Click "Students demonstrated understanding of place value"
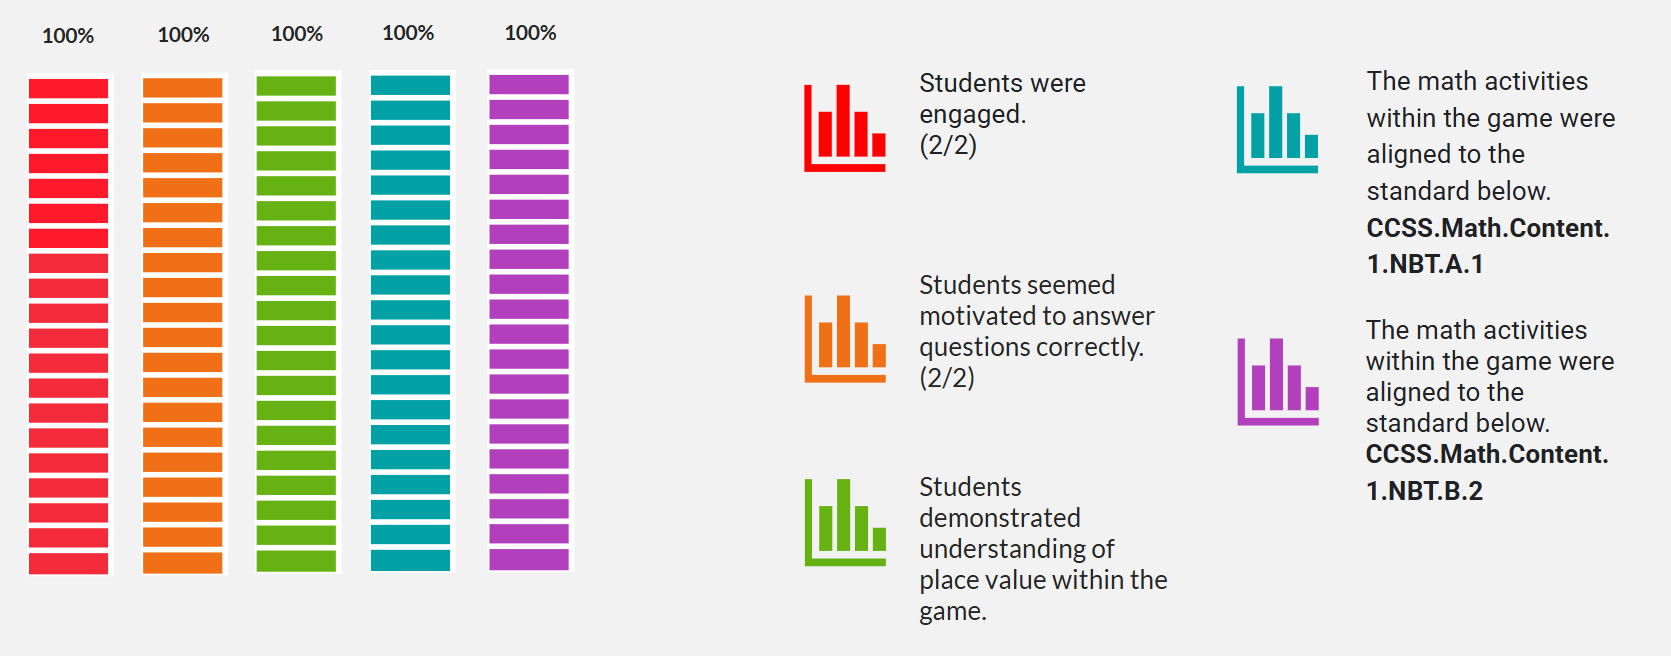 (1042, 548)
